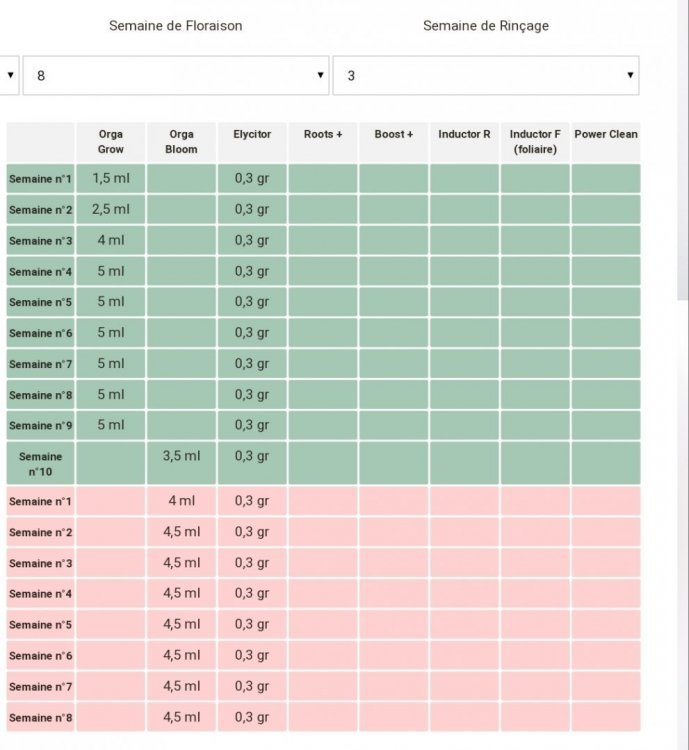The image size is (689, 750).
Task: Click the 4 ml Orga Bloom cell
Action: click(x=181, y=501)
